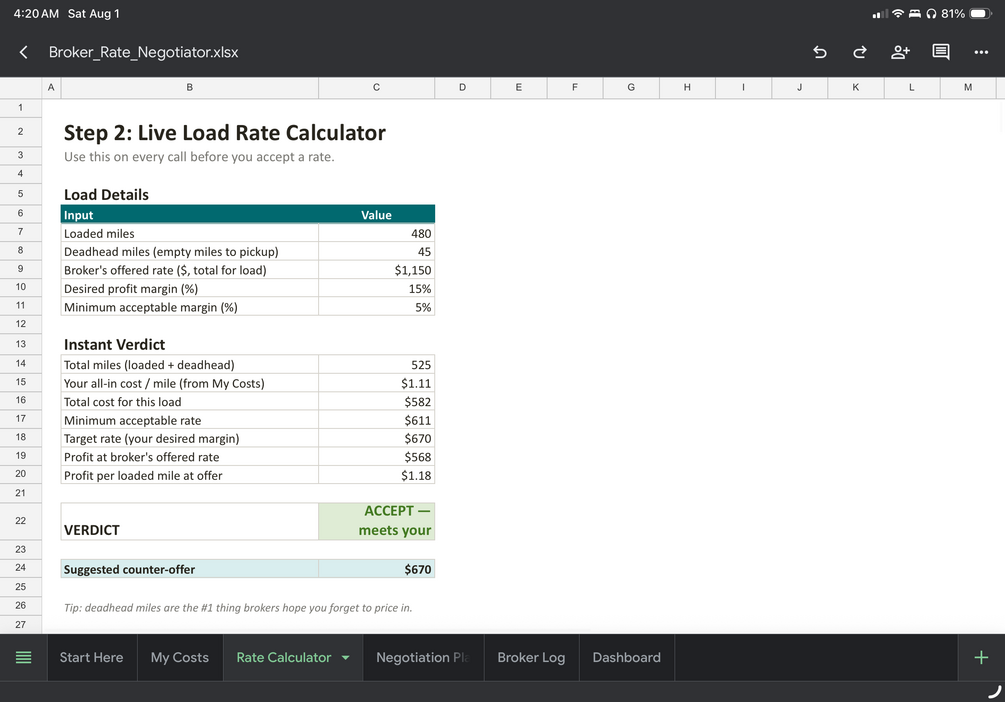Open the comments panel icon

point(940,53)
